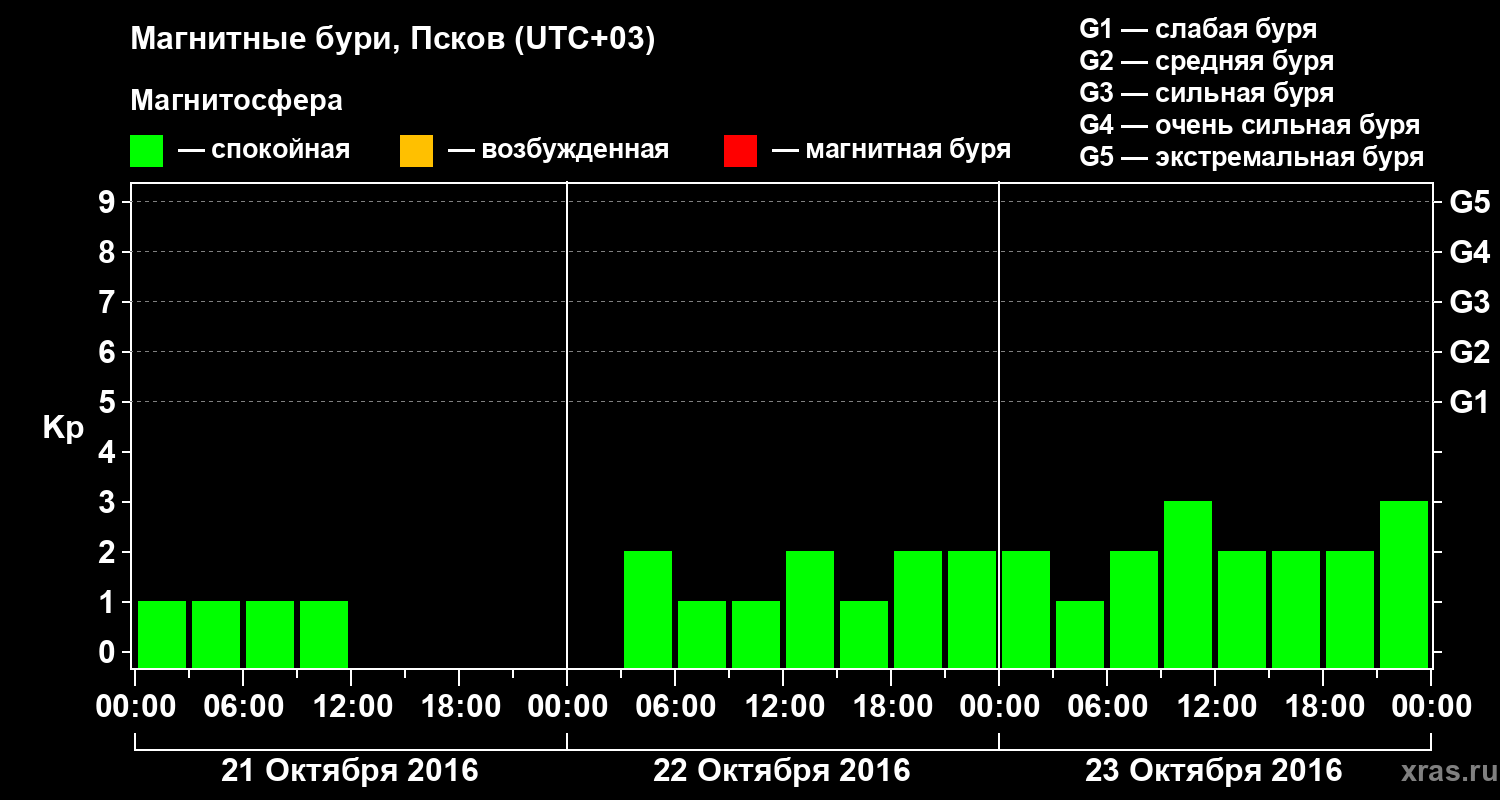This screenshot has width=1500, height=800.
Task: Click the '18:00' tick label under 22 October
Action: 891,707
